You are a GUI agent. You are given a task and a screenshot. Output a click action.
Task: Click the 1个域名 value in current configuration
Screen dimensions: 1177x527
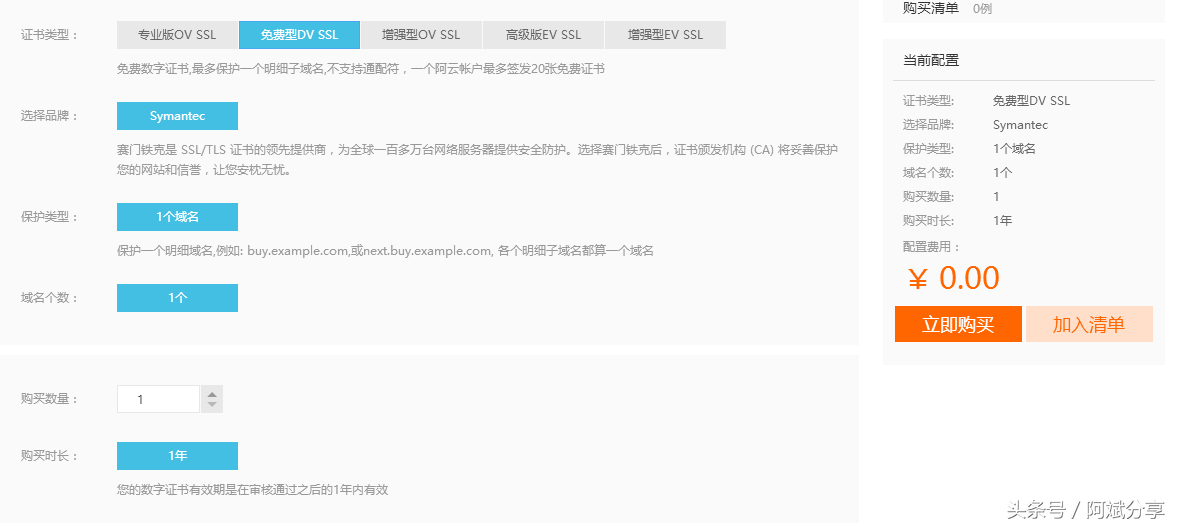click(x=1014, y=149)
